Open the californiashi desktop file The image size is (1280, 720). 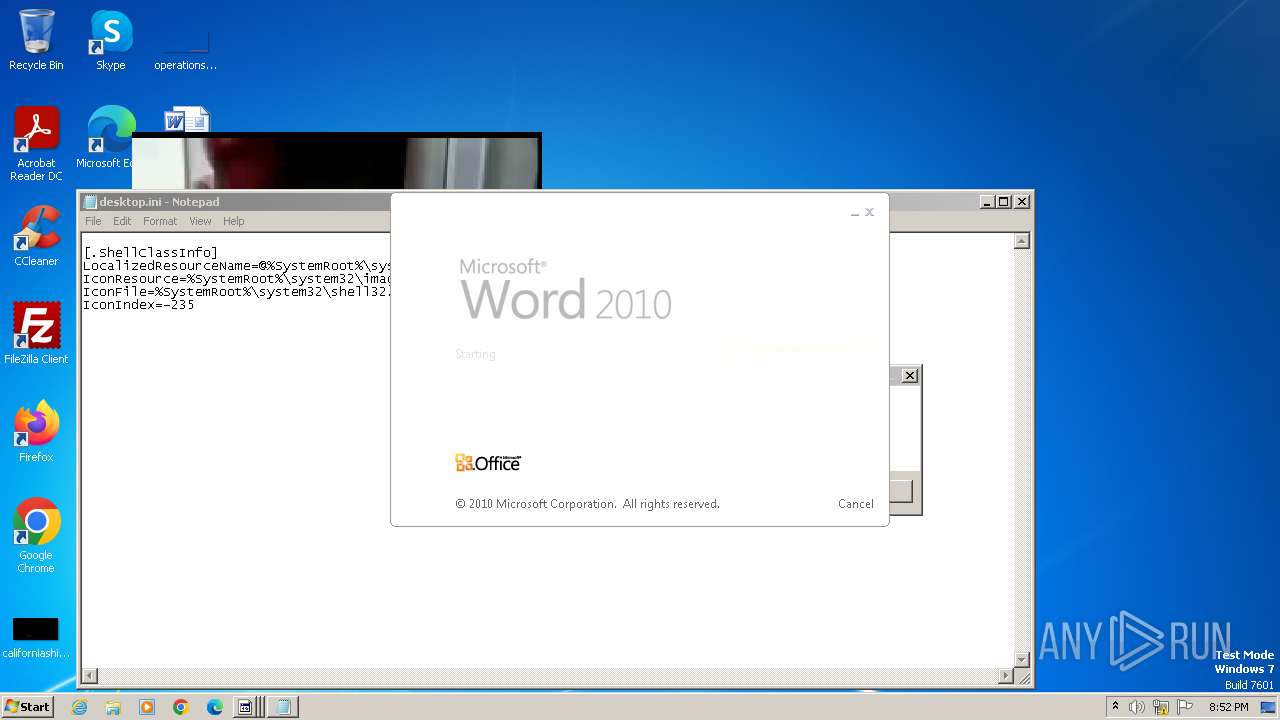36,638
